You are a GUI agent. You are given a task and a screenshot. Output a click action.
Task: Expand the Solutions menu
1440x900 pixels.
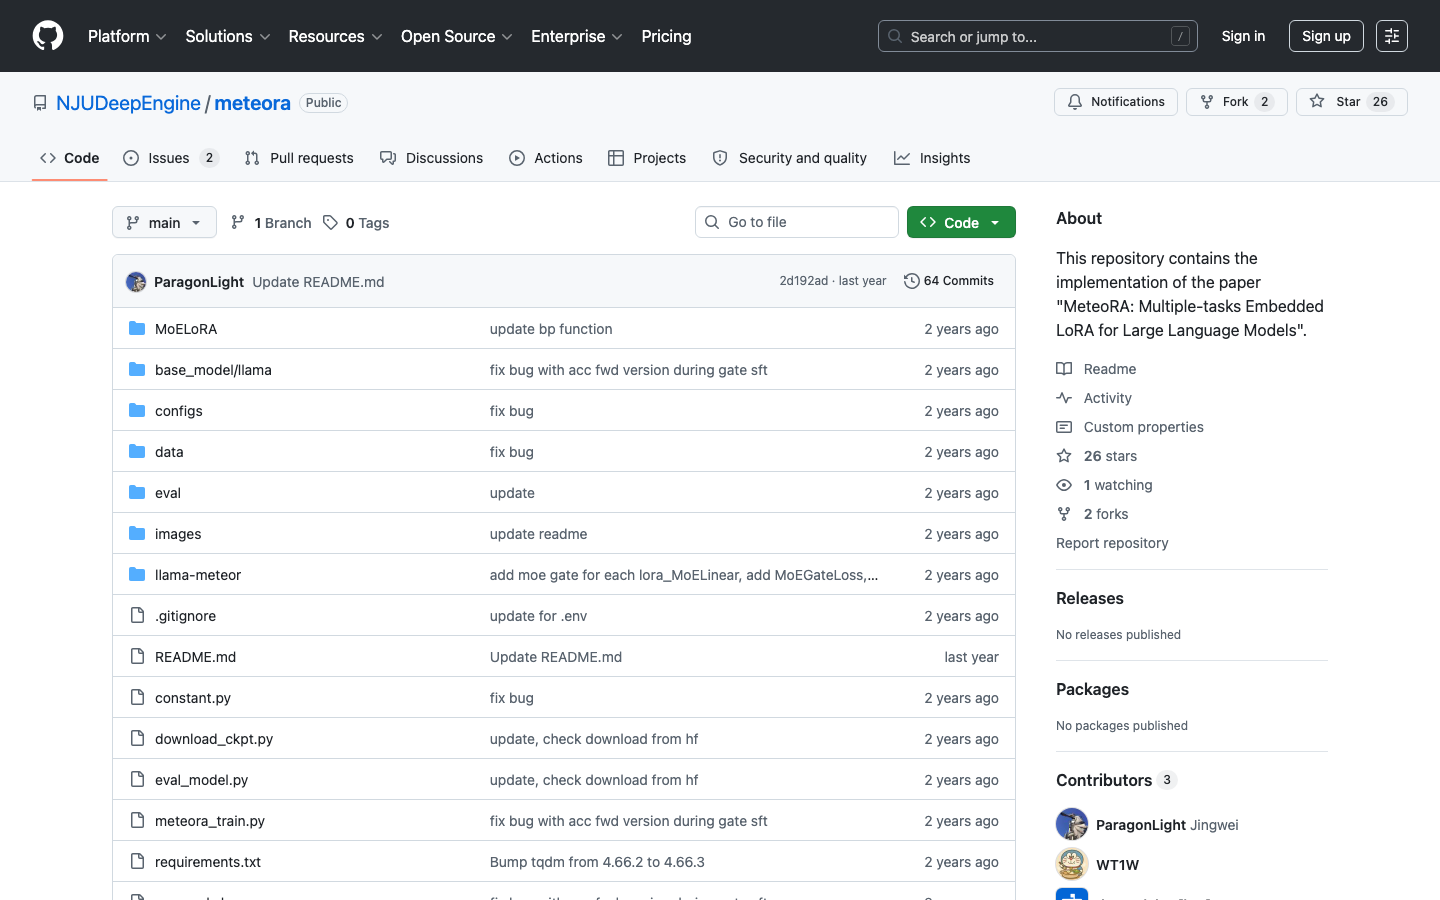228,36
